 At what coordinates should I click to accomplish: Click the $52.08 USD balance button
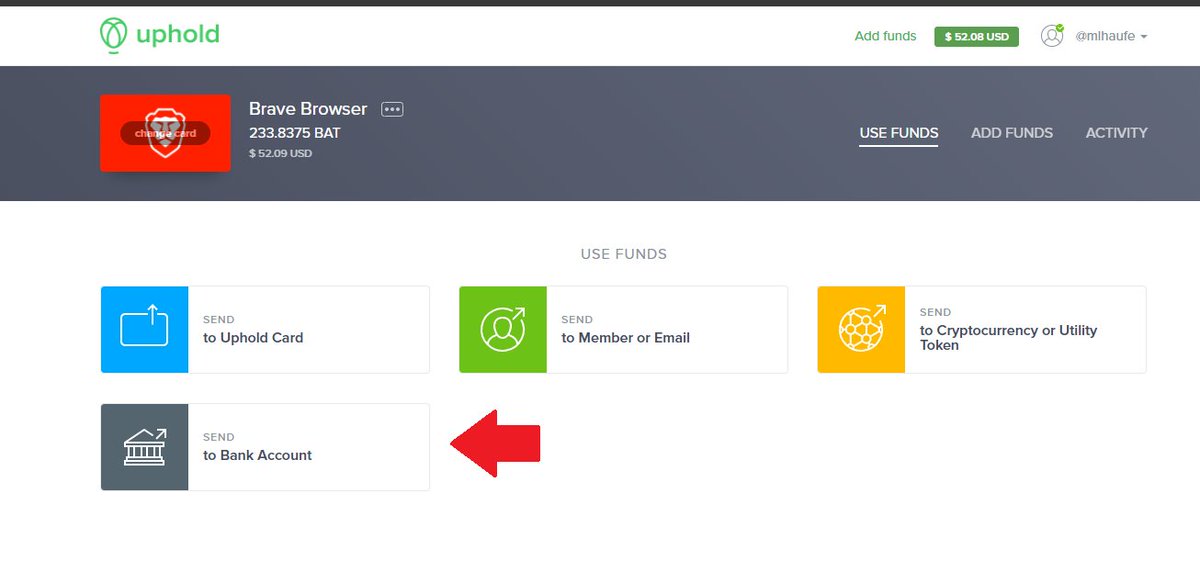[976, 36]
